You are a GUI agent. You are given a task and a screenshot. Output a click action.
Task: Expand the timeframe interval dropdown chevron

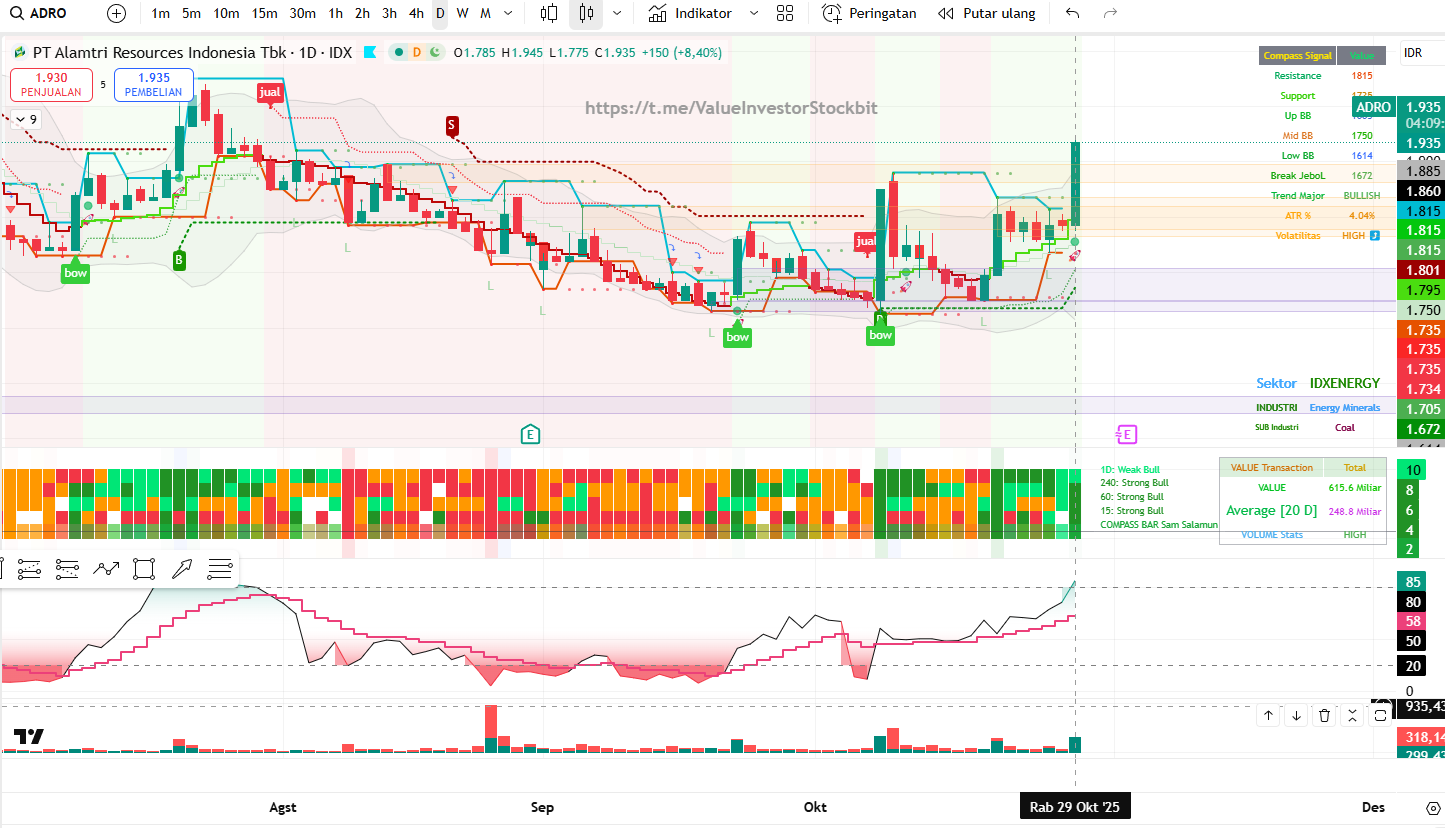[x=508, y=14]
